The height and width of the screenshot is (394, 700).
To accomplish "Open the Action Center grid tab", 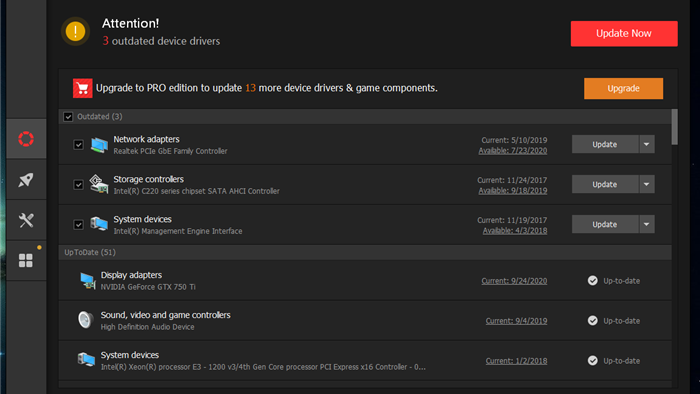I will pos(26,261).
